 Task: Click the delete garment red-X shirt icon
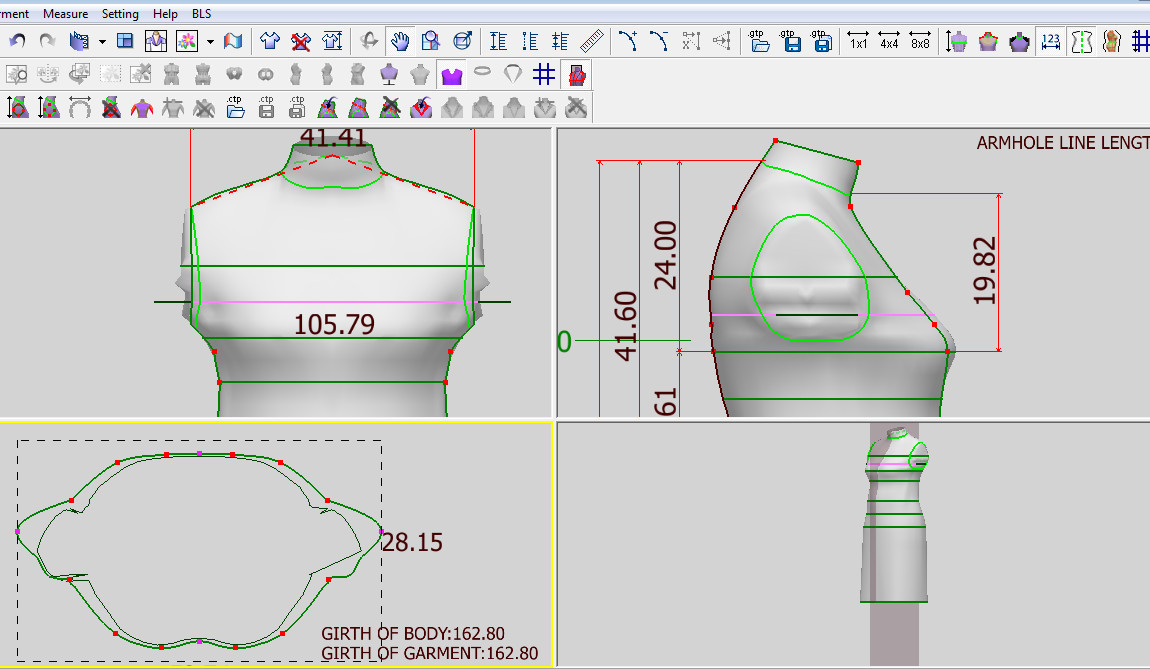click(301, 41)
